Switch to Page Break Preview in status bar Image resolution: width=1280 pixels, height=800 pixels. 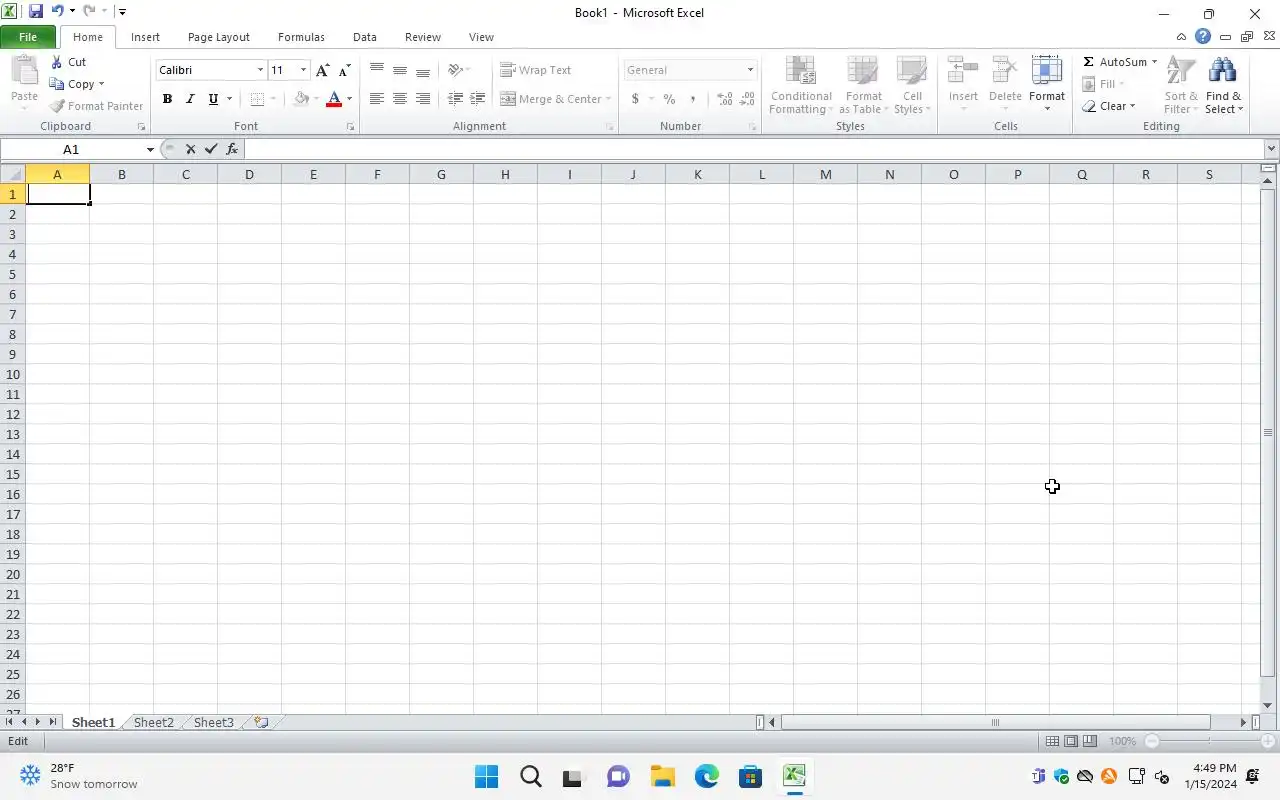tap(1090, 741)
